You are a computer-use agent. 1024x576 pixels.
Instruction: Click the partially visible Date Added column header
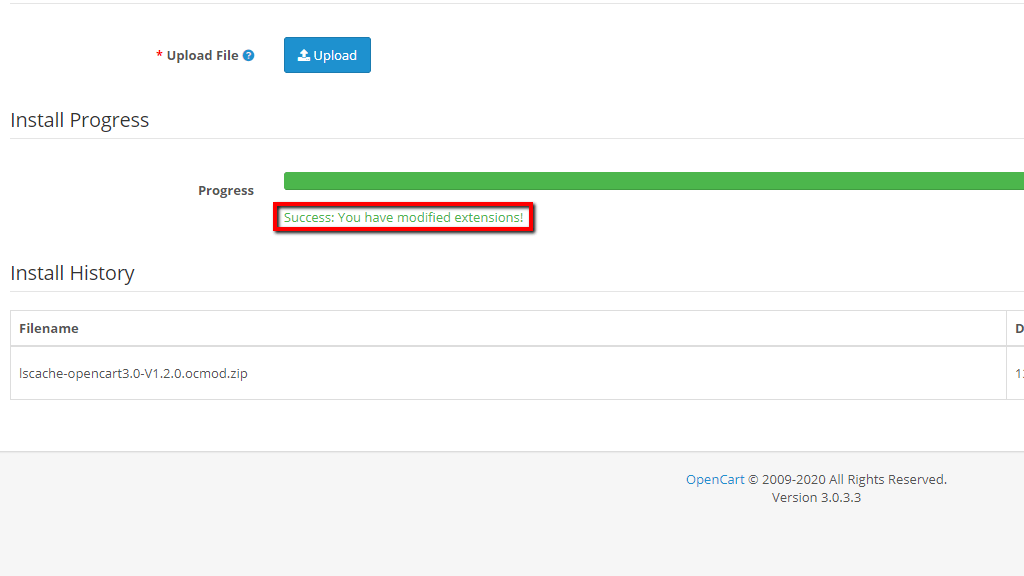[x=1018, y=328]
